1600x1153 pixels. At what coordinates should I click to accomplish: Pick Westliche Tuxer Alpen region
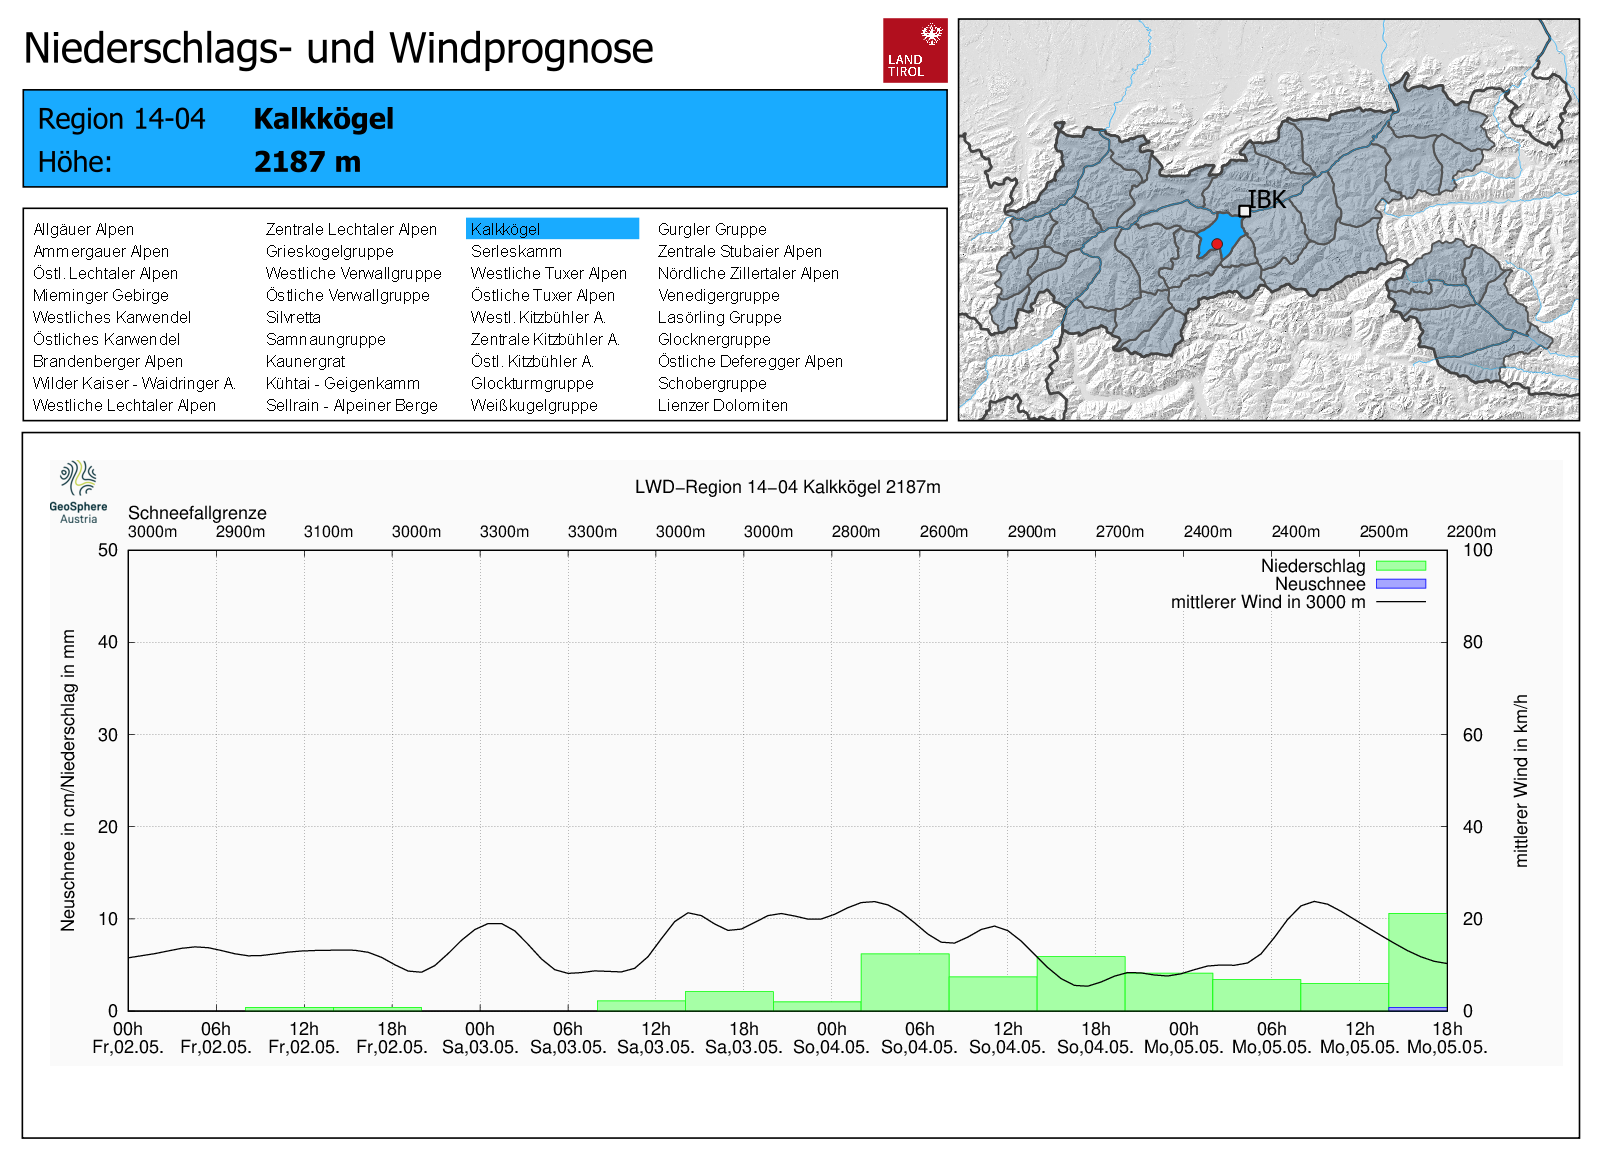click(548, 273)
